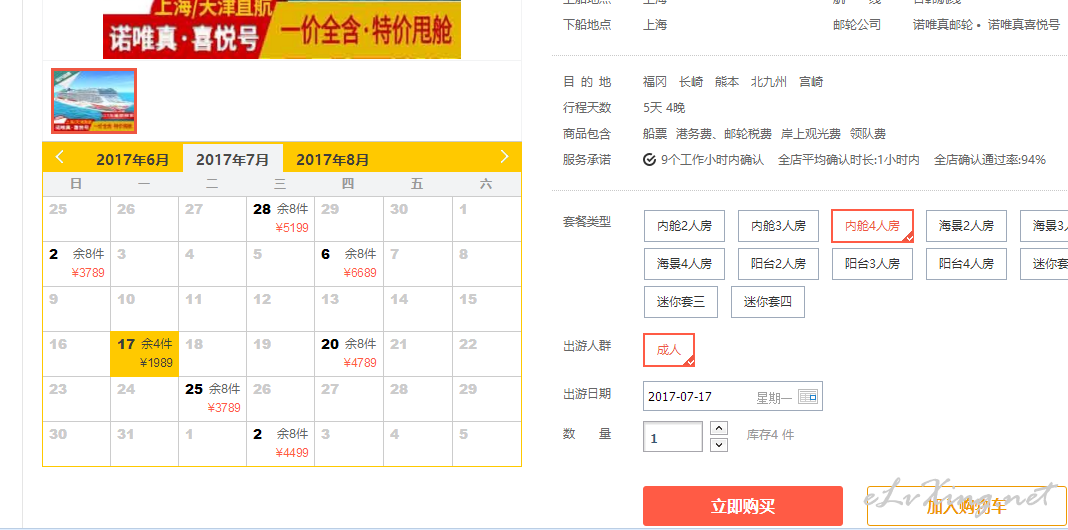The image size is (1068, 530).
Task: Pick July 20 departure priced ¥4789
Action: (x=349, y=354)
